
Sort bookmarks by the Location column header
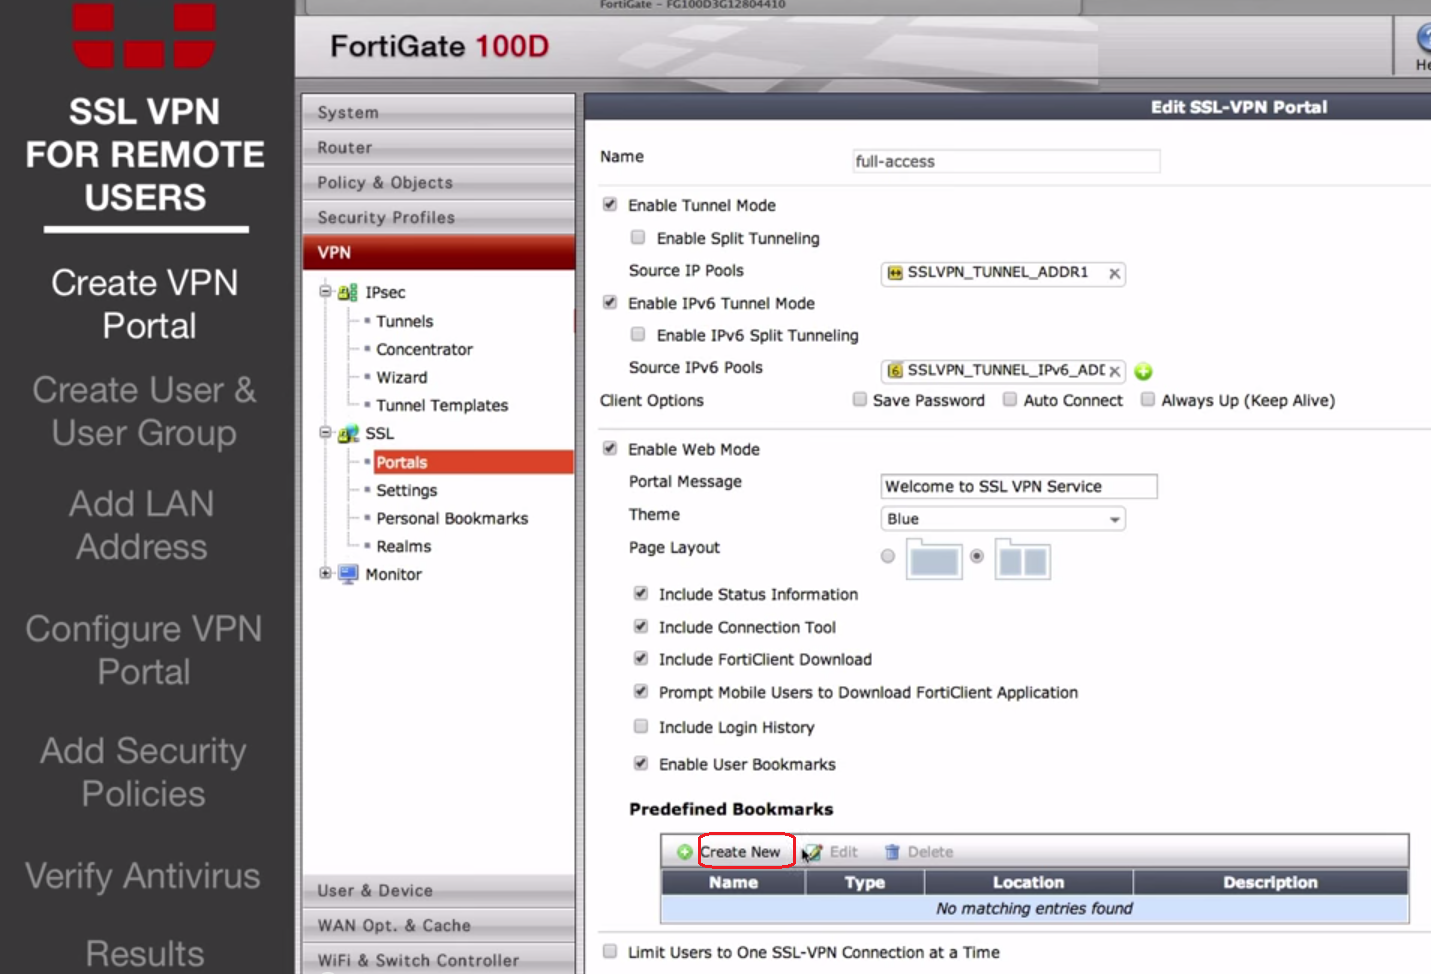pyautogui.click(x=1028, y=882)
